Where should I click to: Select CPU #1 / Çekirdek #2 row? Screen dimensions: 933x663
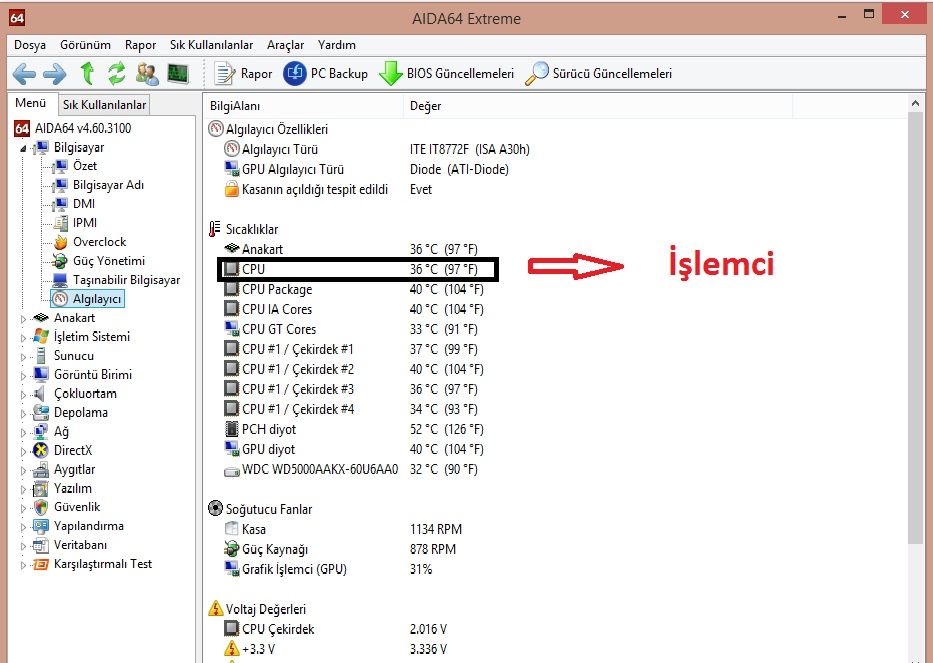[x=353, y=370]
